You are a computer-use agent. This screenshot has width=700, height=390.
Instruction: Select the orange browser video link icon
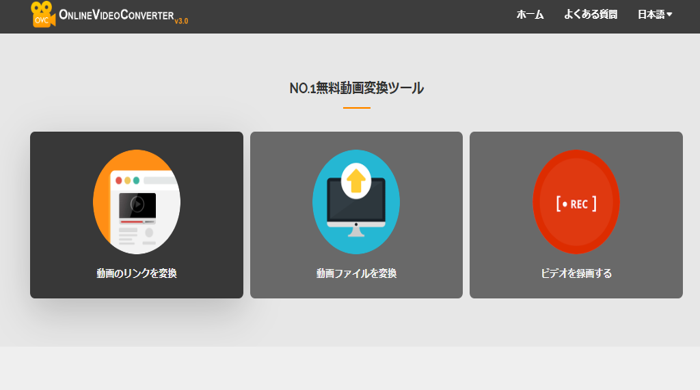[137, 202]
